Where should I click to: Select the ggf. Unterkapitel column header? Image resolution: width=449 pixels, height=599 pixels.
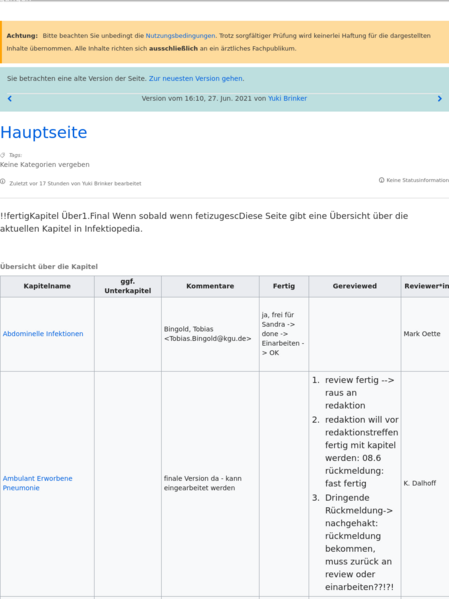click(x=128, y=286)
